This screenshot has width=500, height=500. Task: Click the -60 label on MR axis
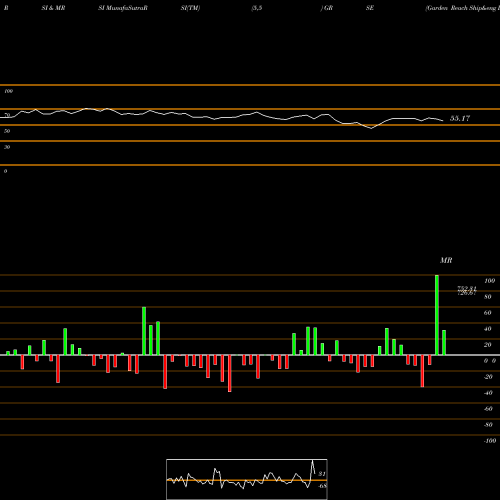[488, 409]
